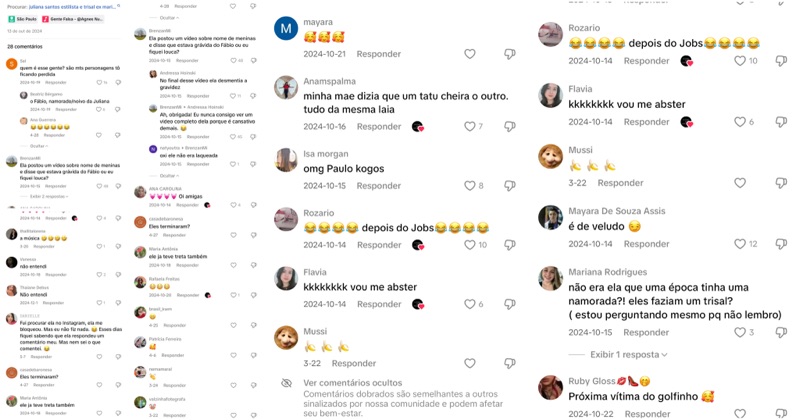Open 'Ver comentários ocultos' link
800x420 pixels.
tap(353, 383)
